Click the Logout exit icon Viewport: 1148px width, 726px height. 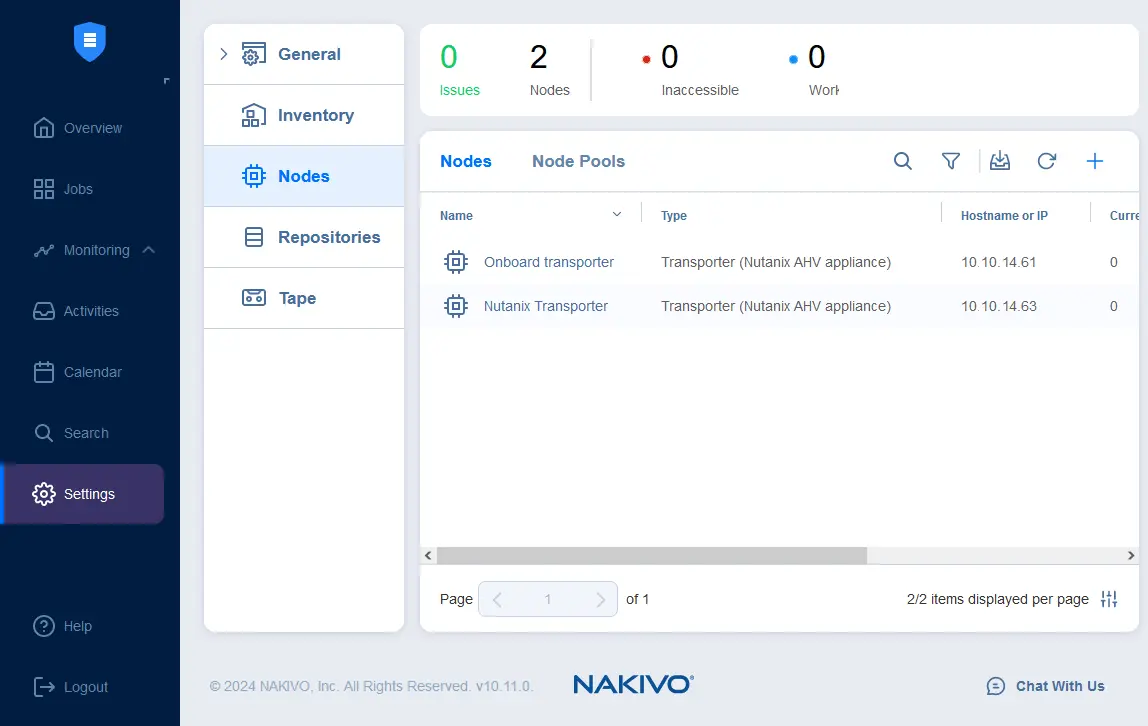(44, 687)
